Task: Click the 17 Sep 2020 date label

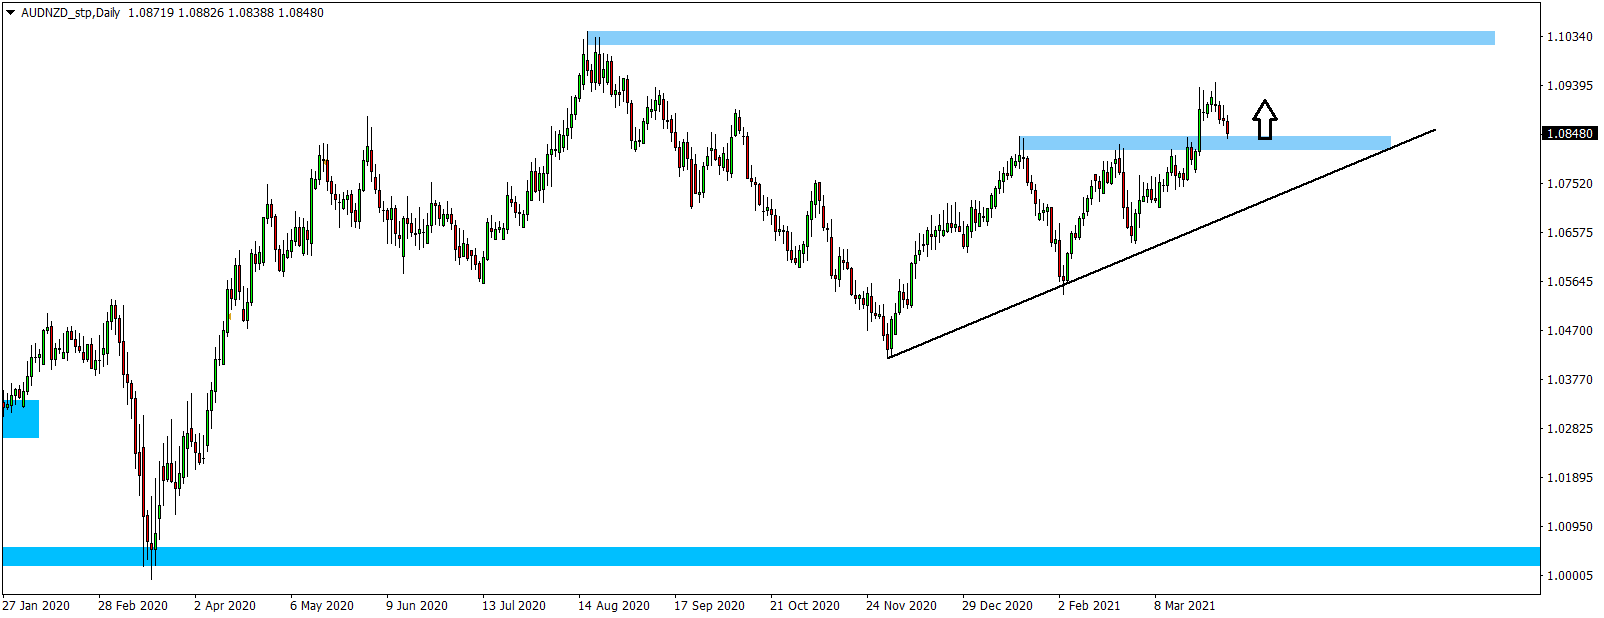Action: coord(709,606)
